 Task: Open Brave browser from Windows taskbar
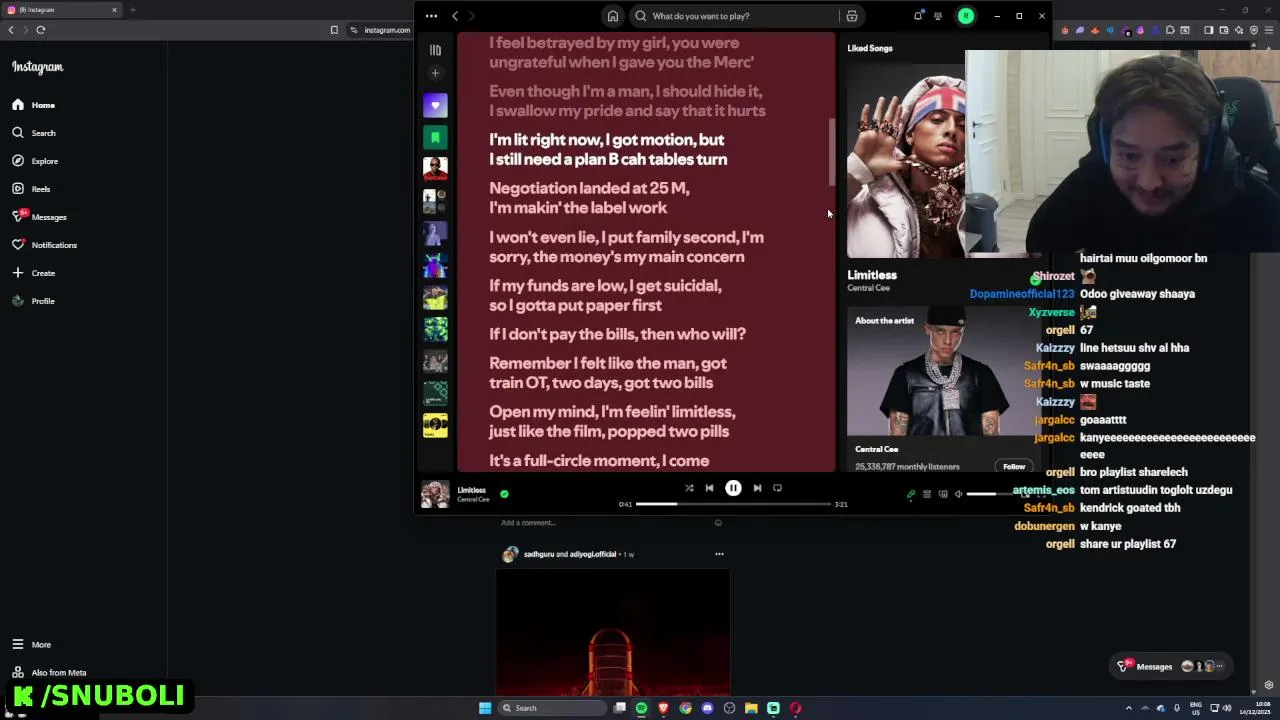[x=663, y=708]
